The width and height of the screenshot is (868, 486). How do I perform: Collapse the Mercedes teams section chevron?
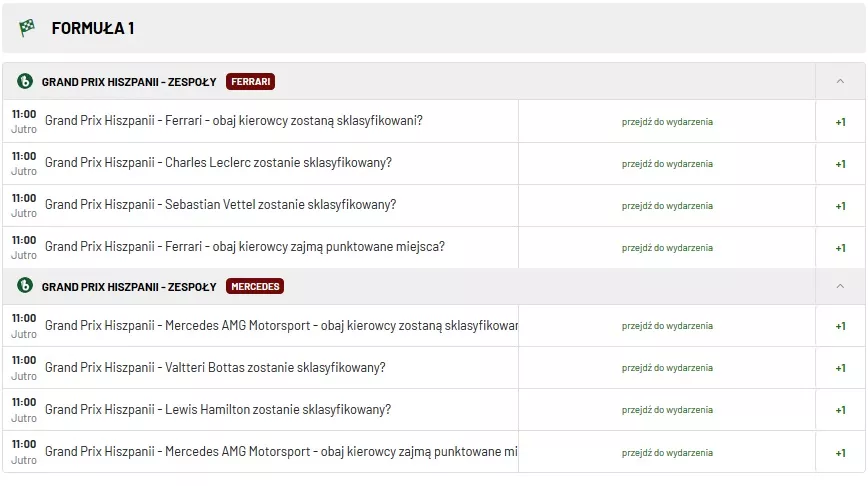coord(840,286)
